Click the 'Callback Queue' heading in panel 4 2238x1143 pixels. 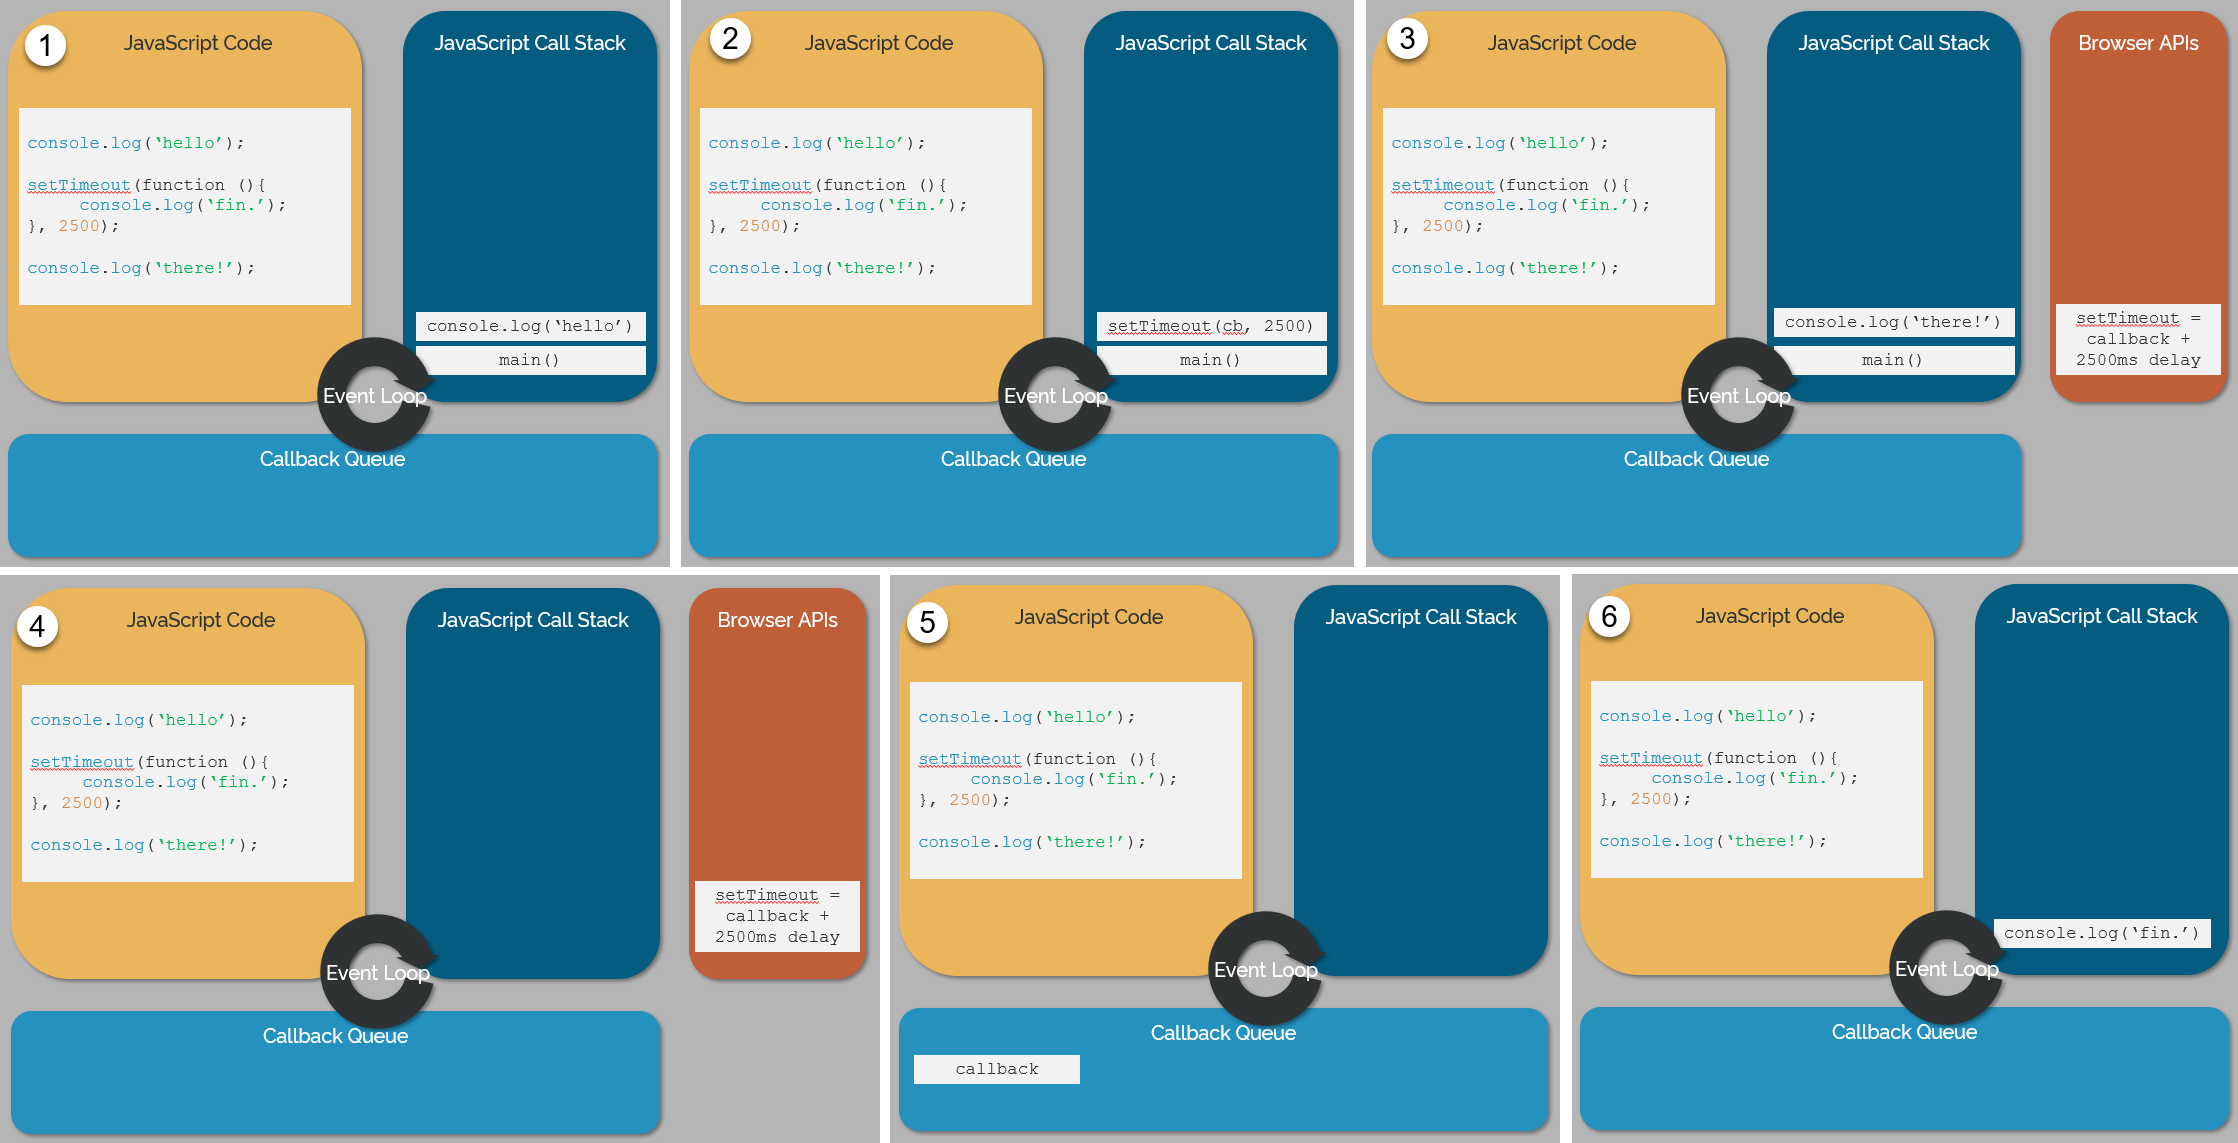(x=335, y=1036)
